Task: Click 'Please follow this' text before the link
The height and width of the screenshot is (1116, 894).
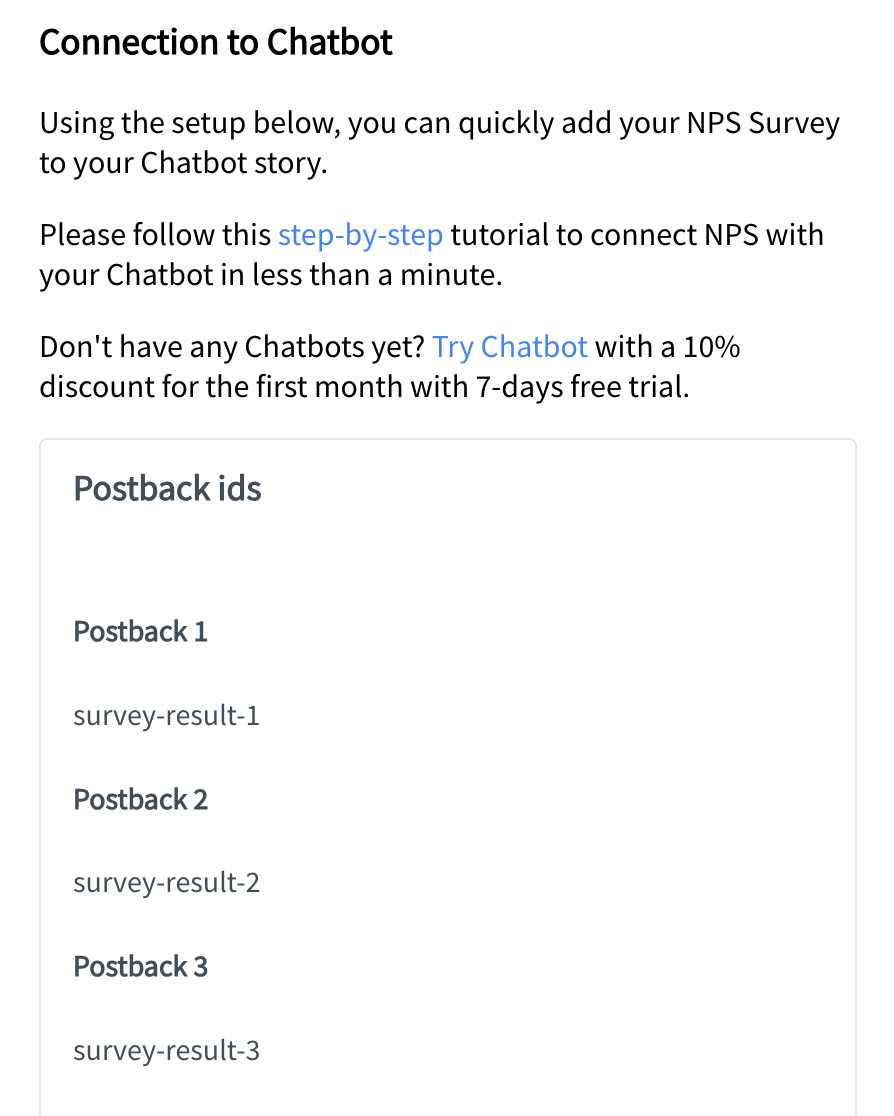Action: click(x=155, y=236)
